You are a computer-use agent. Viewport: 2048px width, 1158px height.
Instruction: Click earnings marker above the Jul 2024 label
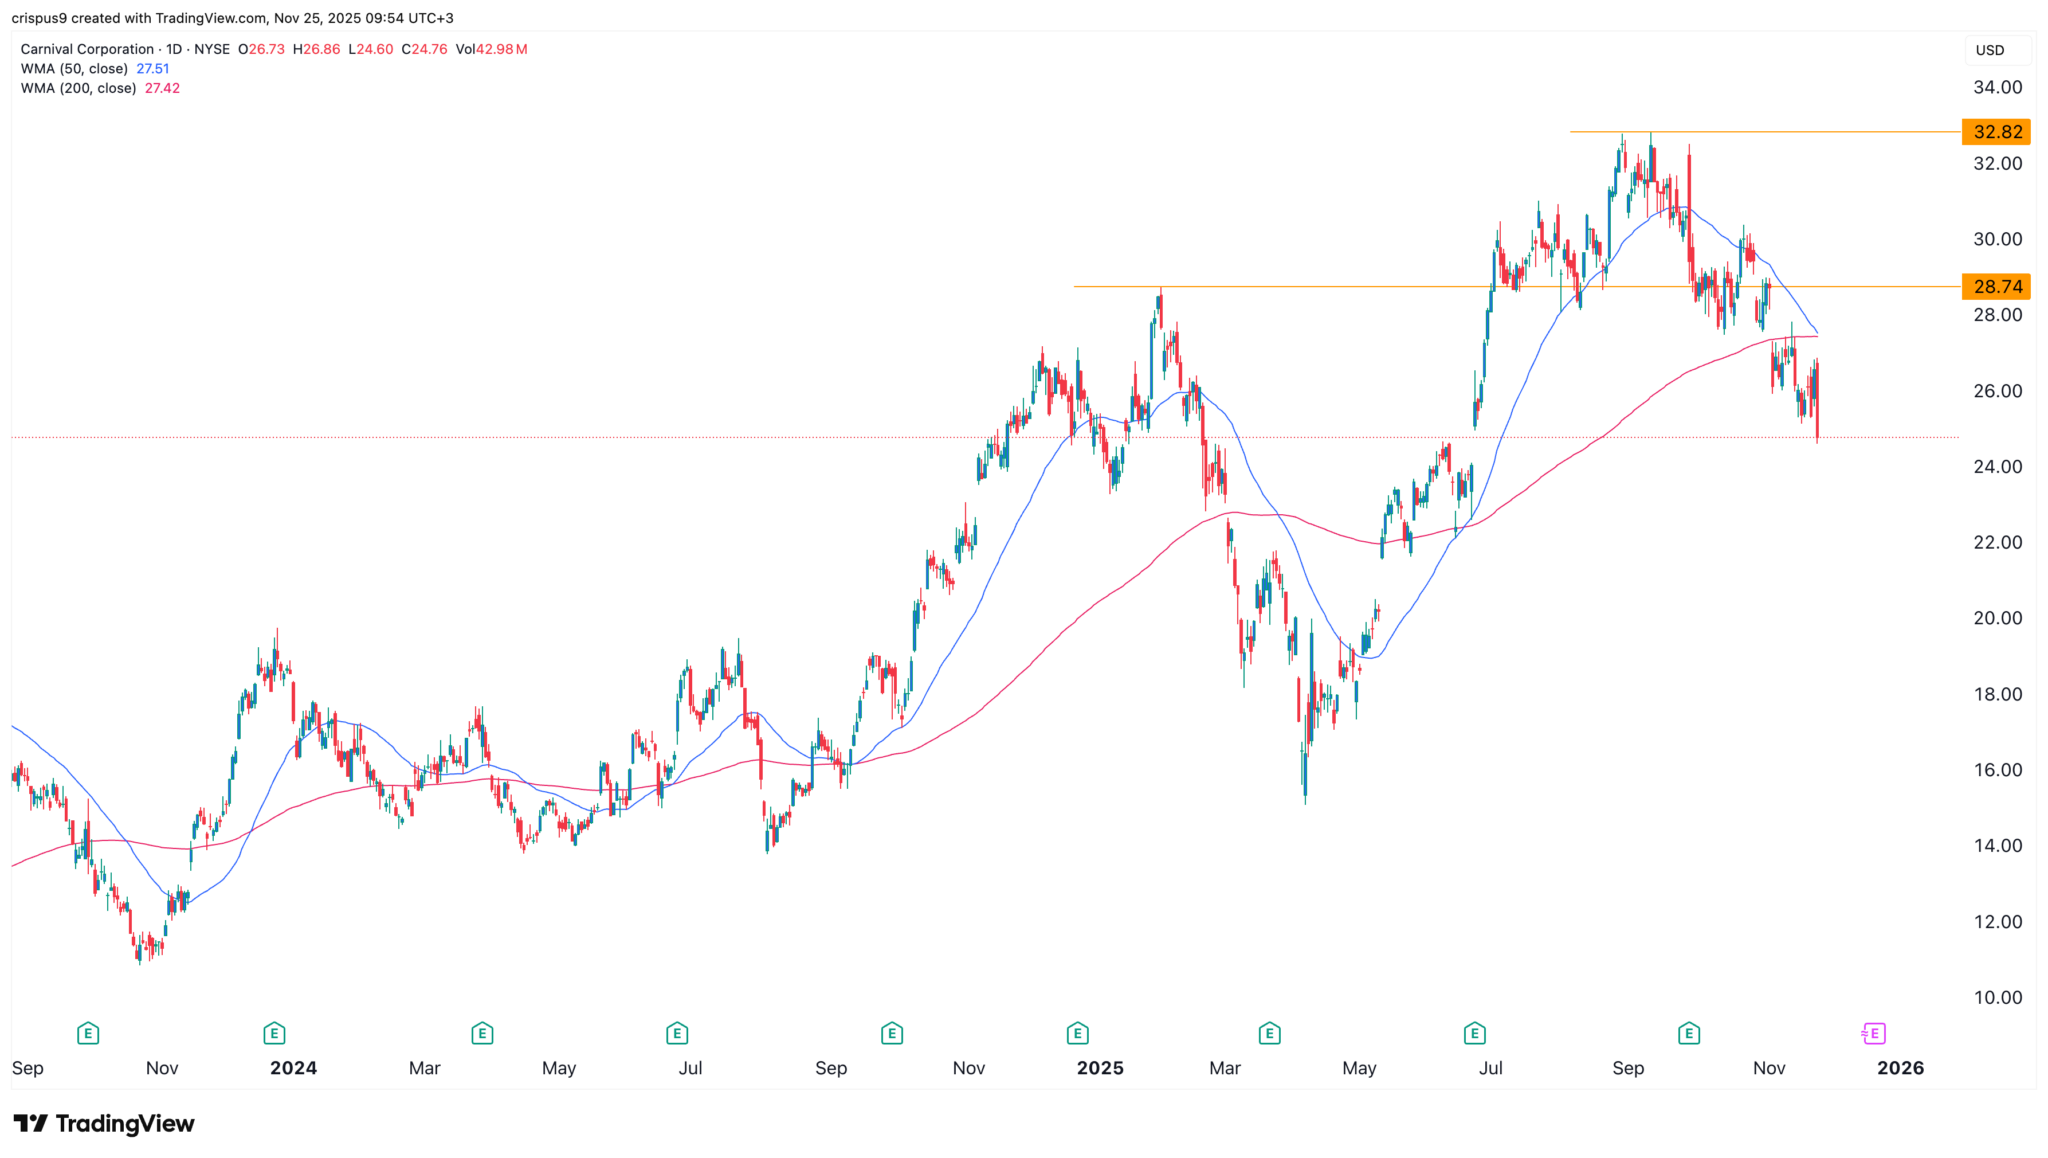point(677,1033)
